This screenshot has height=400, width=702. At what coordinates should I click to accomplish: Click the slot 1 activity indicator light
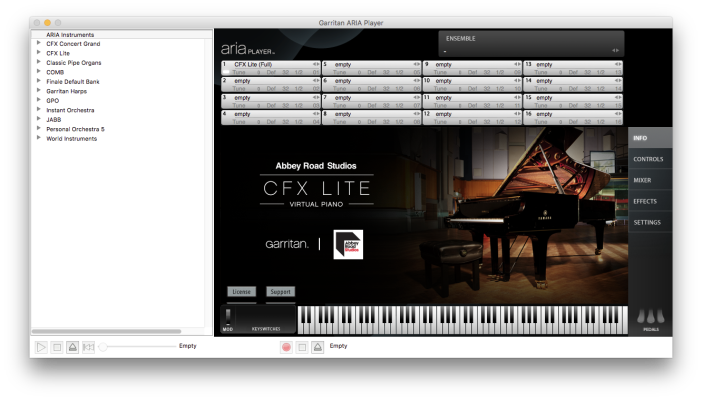pyautogui.click(x=226, y=72)
